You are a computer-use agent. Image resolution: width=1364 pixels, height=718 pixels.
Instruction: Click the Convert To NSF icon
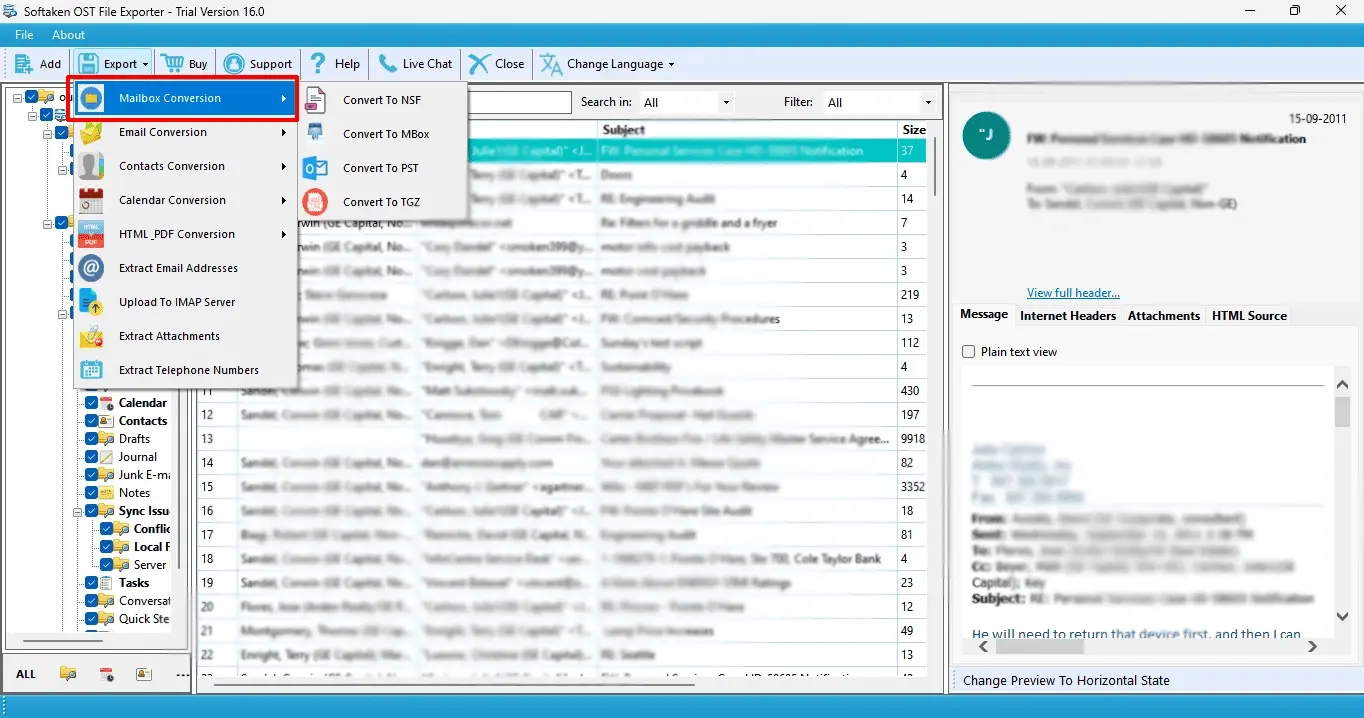click(316, 100)
